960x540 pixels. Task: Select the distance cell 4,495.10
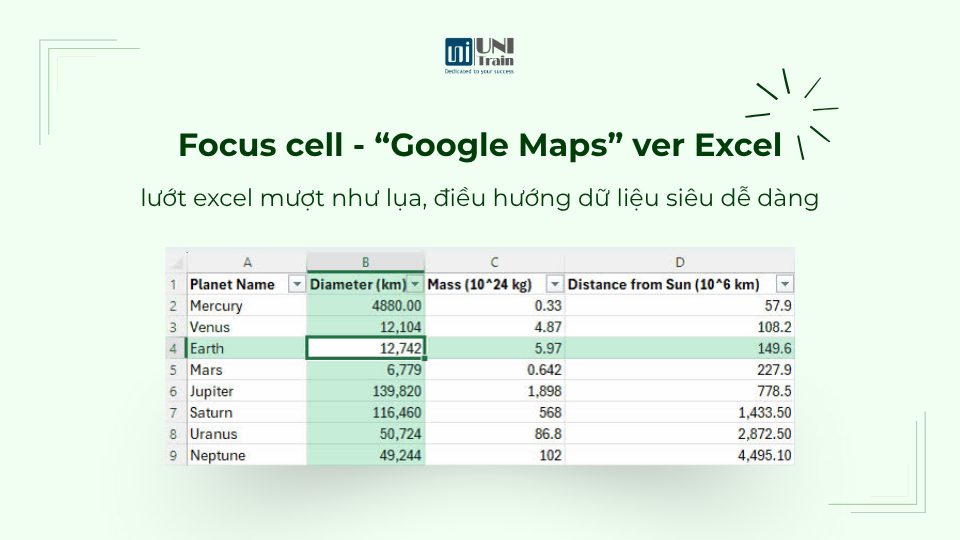[680, 455]
